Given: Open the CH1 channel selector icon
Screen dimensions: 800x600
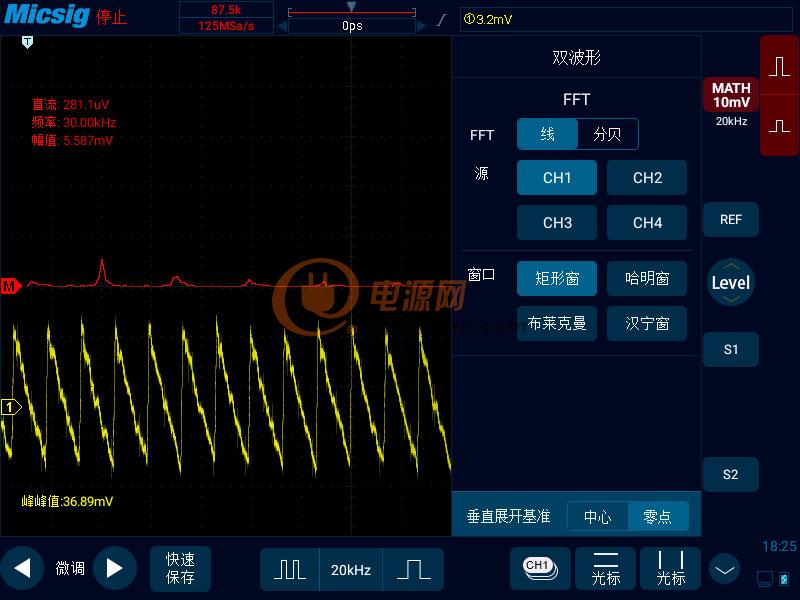Looking at the screenshot, I should coord(540,568).
